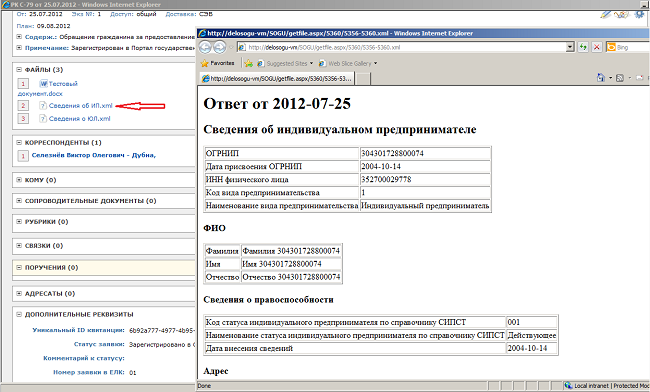650x392 pixels.
Task: Click the 'Действующее' status cell
Action: tap(531, 335)
